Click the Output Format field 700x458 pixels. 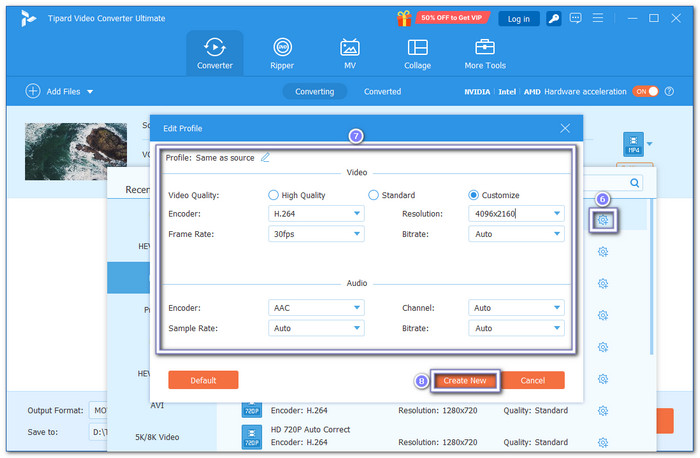pyautogui.click(x=98, y=410)
